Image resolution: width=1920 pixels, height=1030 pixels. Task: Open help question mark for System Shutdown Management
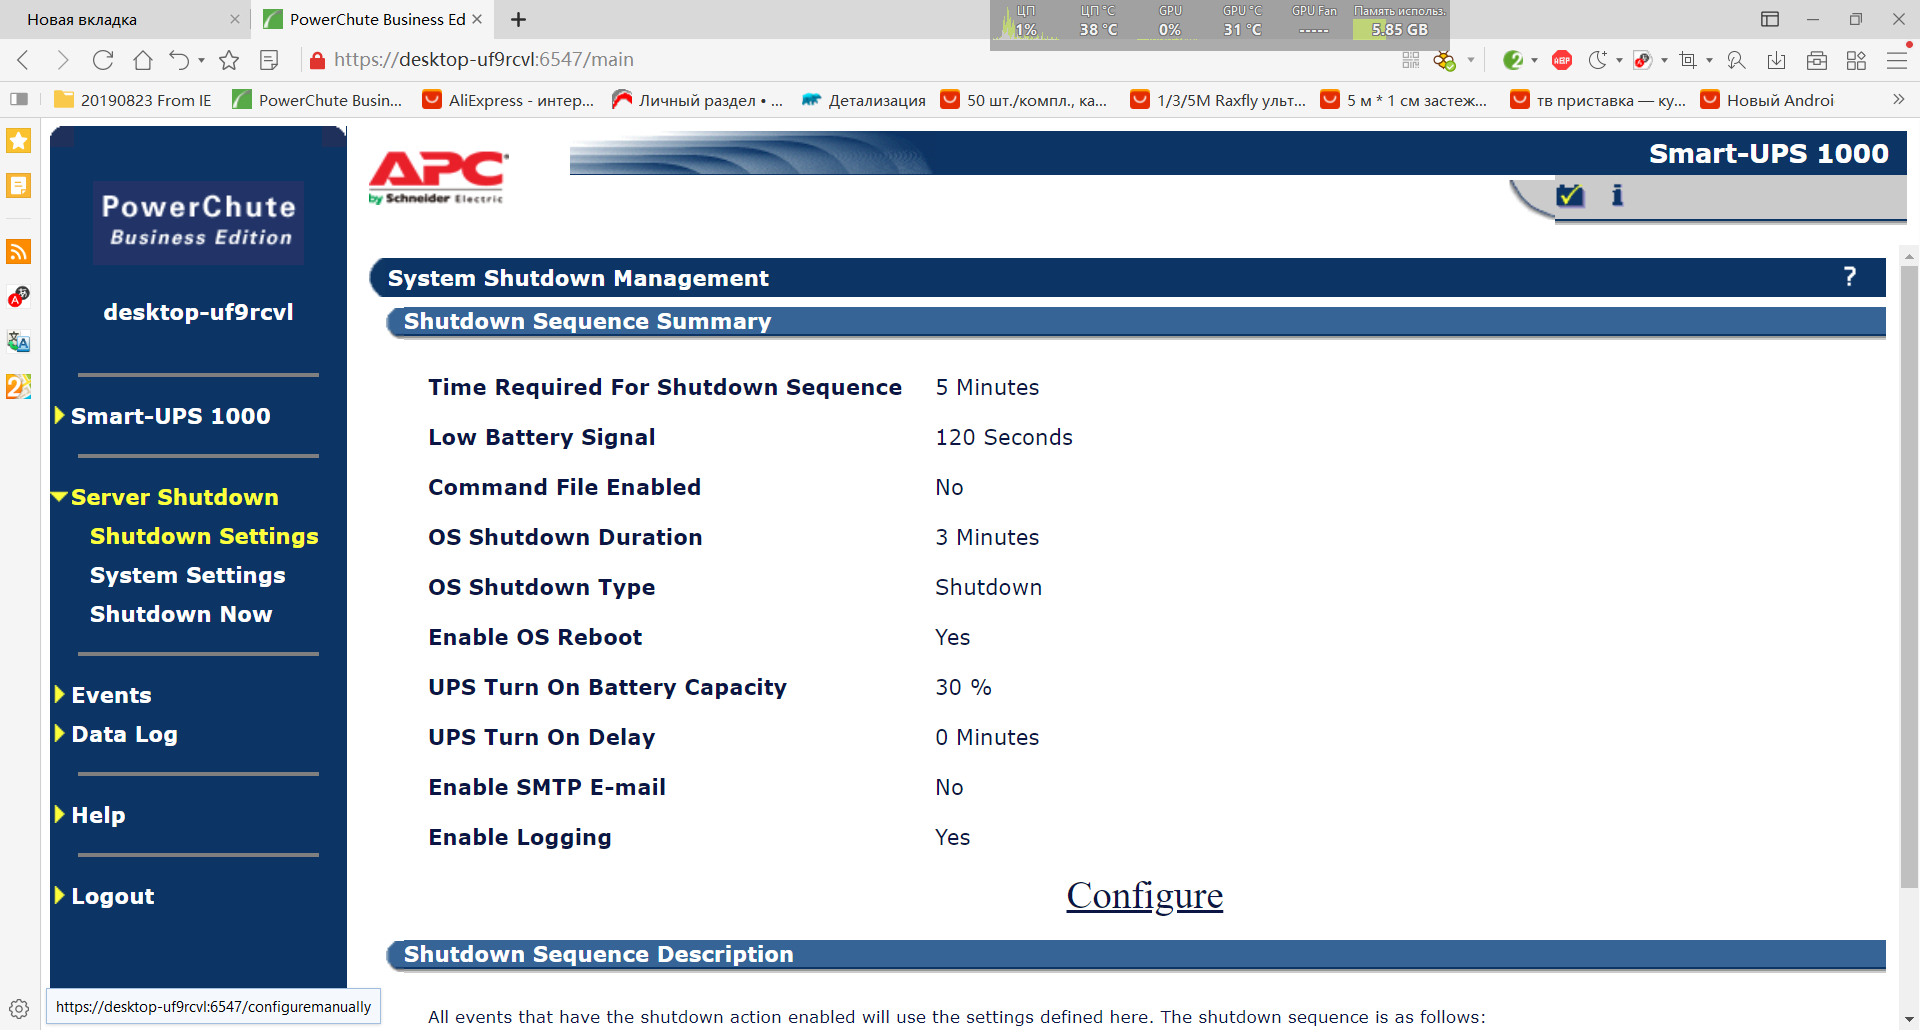1850,277
